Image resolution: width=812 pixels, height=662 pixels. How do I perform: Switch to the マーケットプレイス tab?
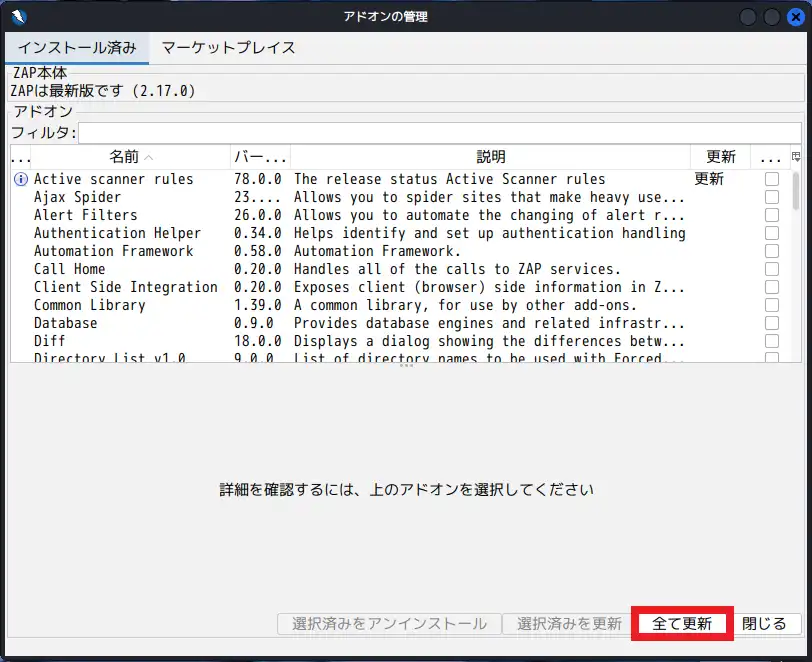pyautogui.click(x=229, y=46)
